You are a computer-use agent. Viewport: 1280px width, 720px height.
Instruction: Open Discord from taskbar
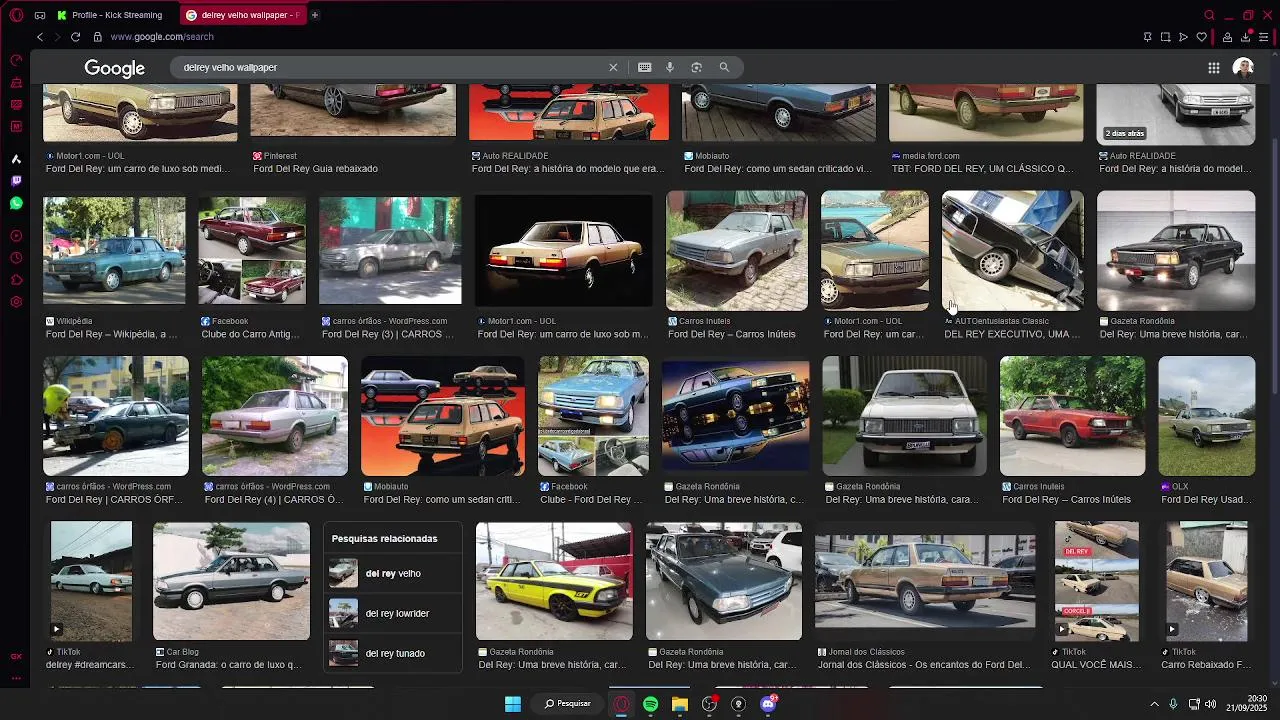(768, 704)
